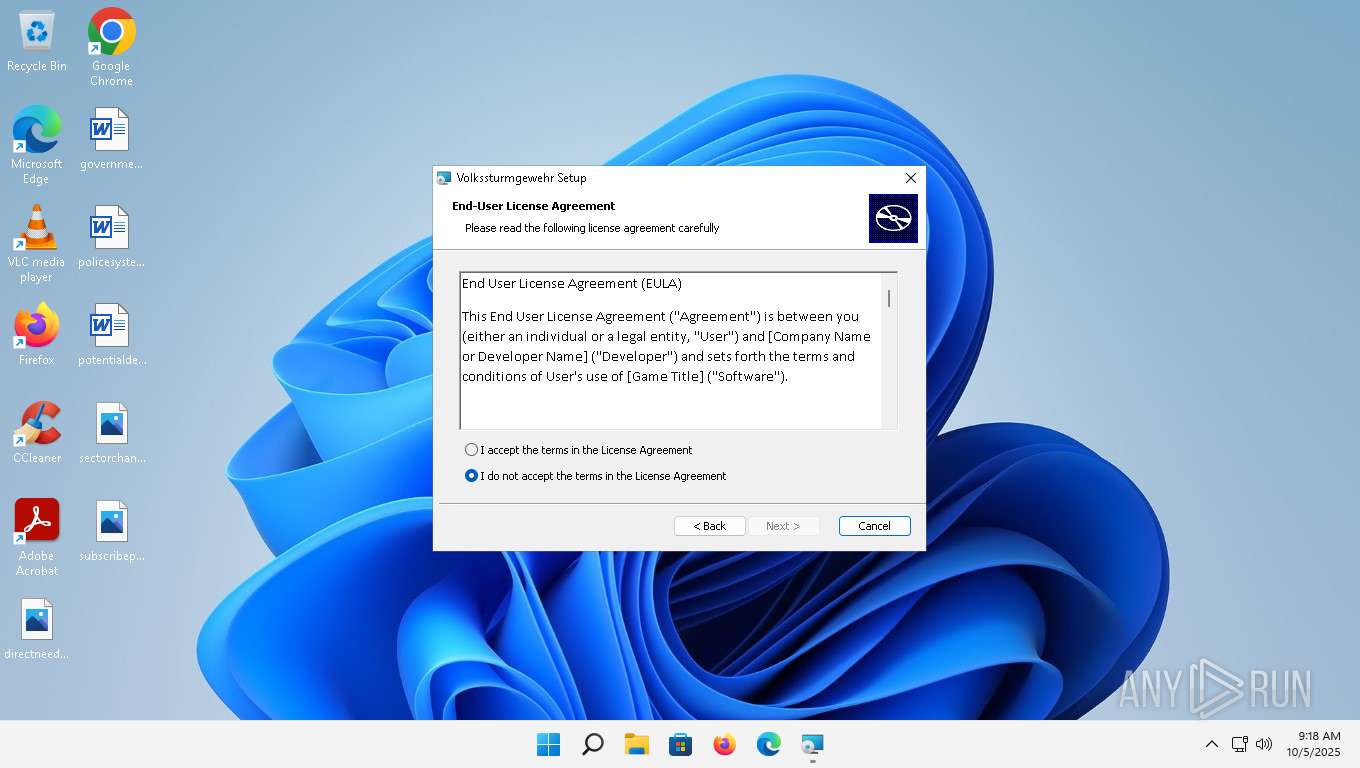Click 'Please read the following license agreement carefully'

click(x=592, y=228)
